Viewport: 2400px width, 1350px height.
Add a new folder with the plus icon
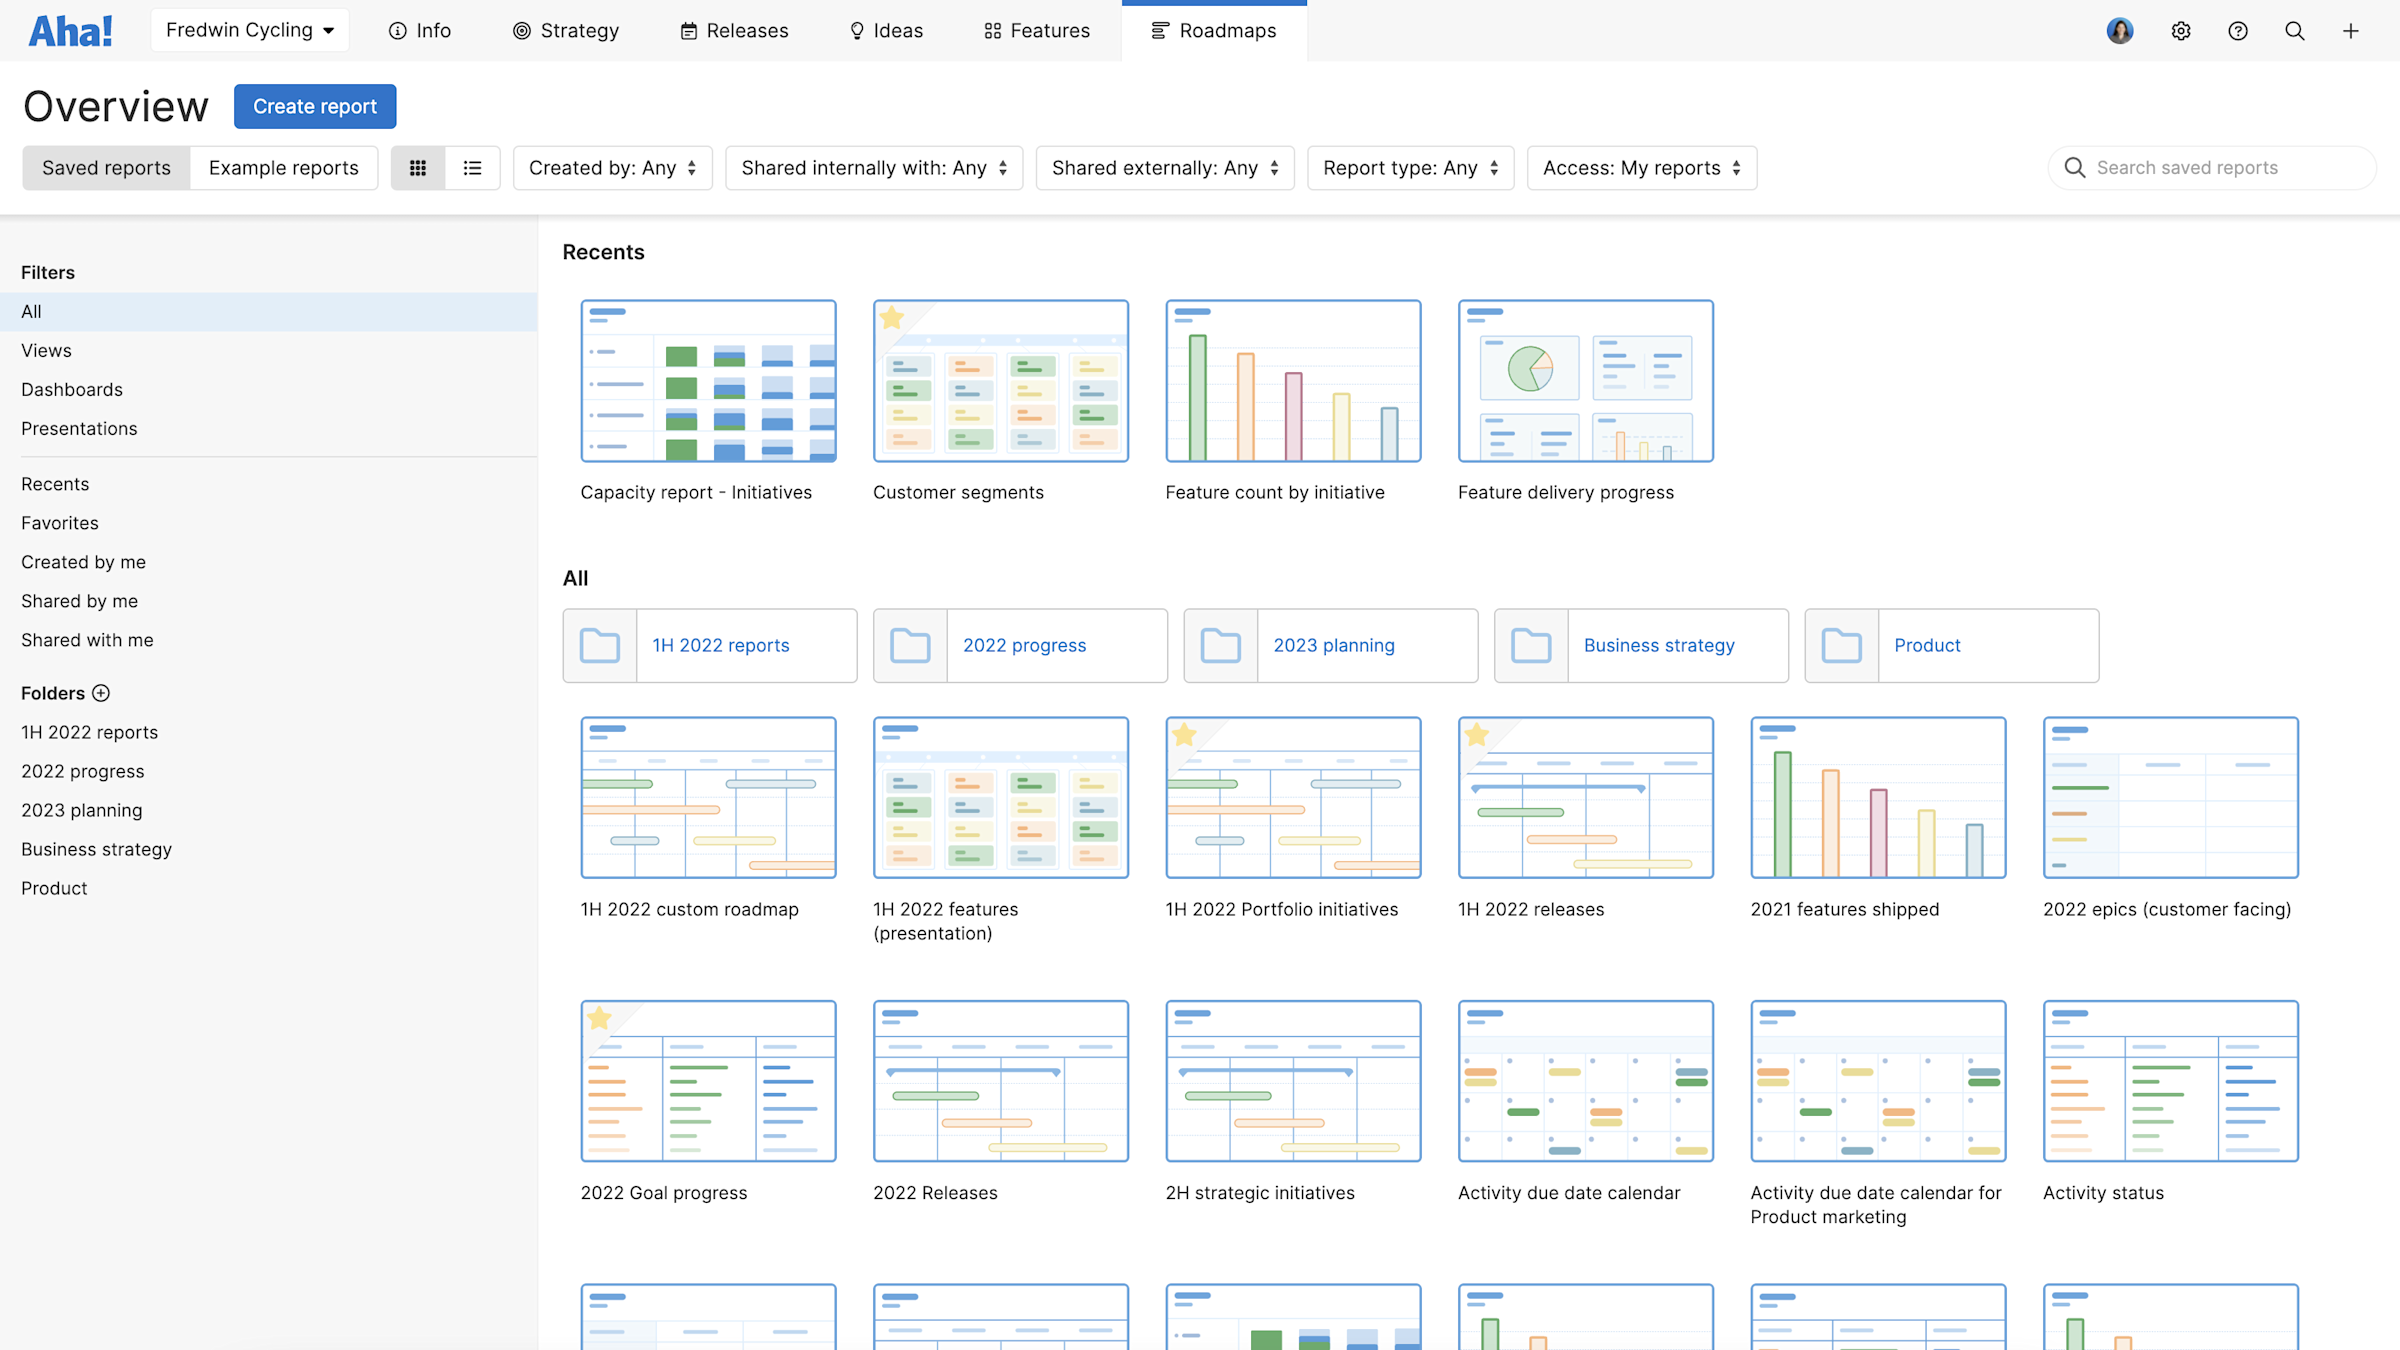(102, 692)
